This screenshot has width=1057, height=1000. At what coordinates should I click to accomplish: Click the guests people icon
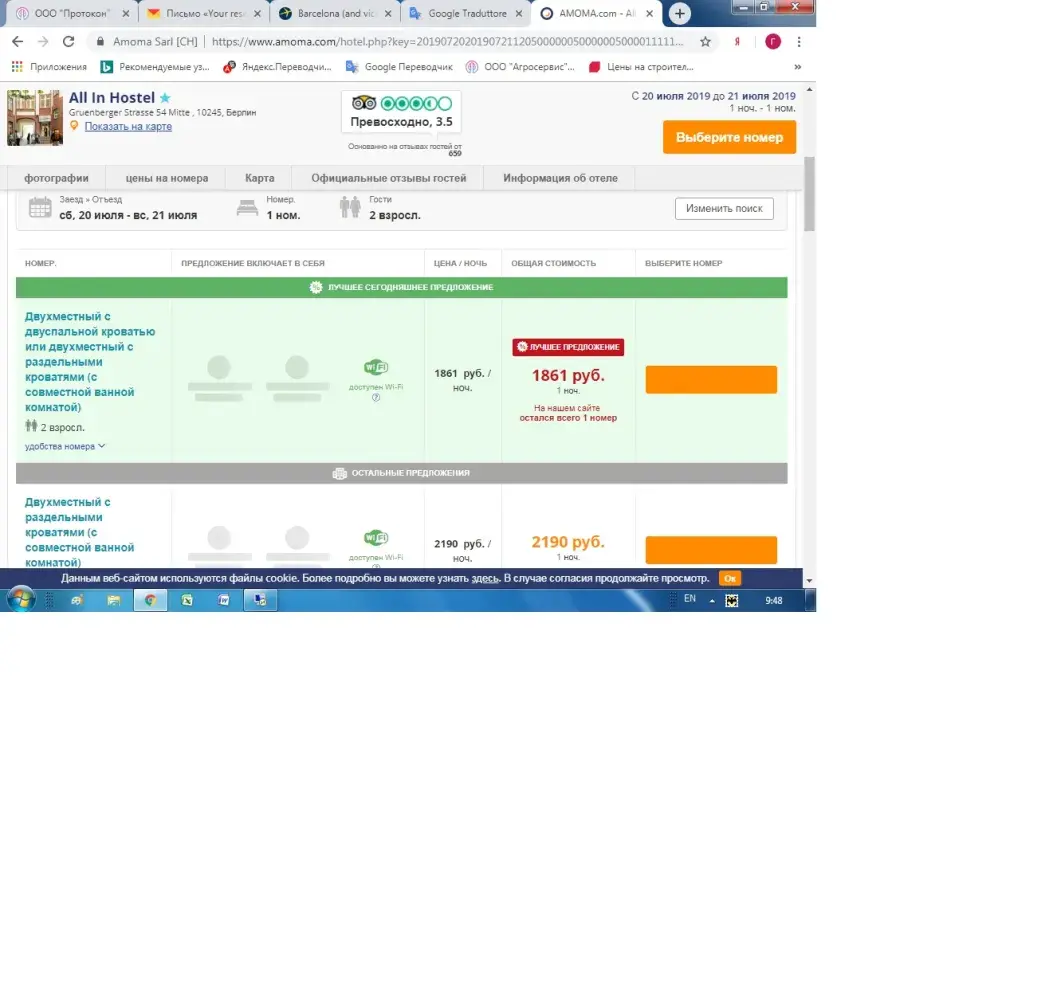pyautogui.click(x=350, y=207)
